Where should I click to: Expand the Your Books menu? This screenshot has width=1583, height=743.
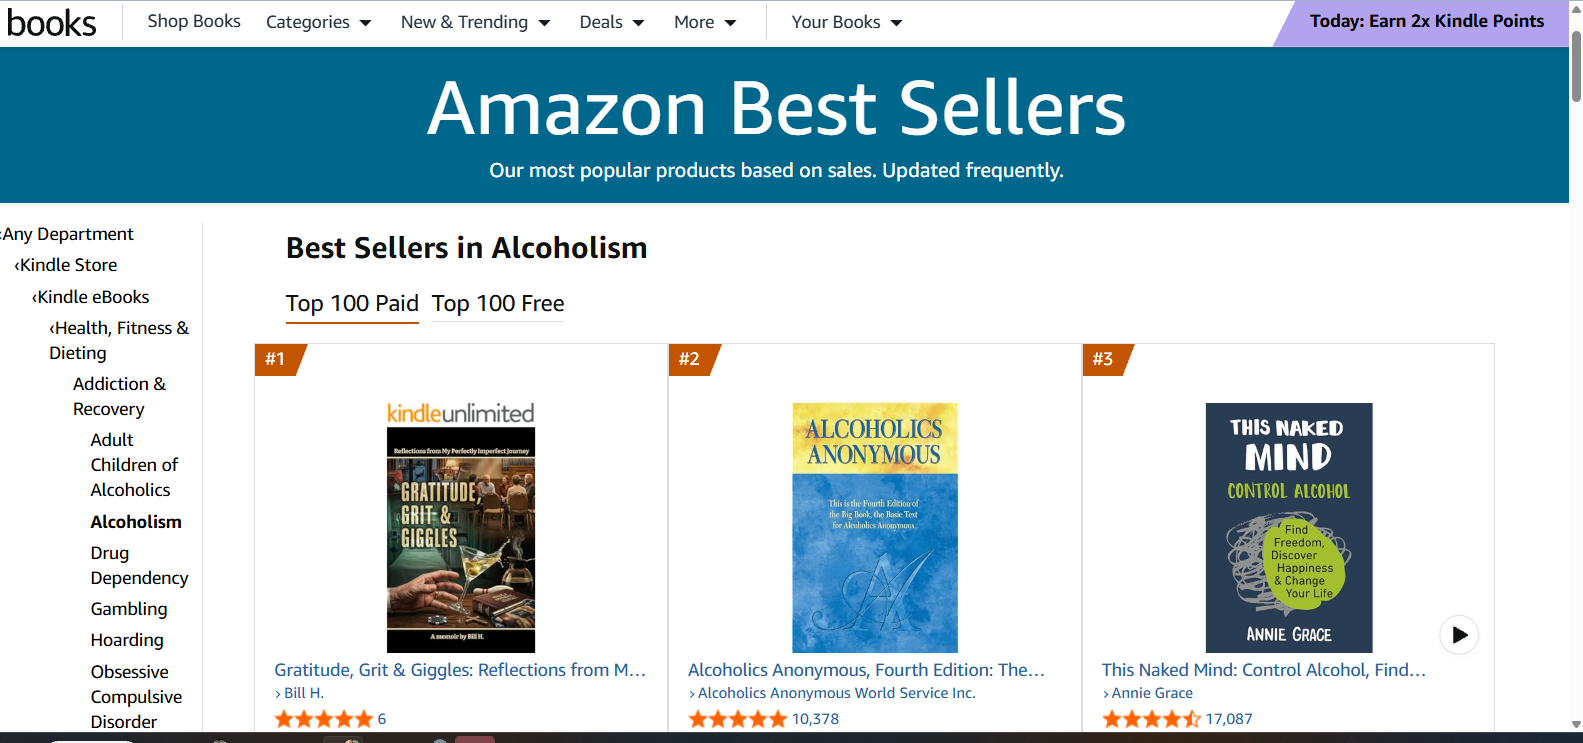847,22
